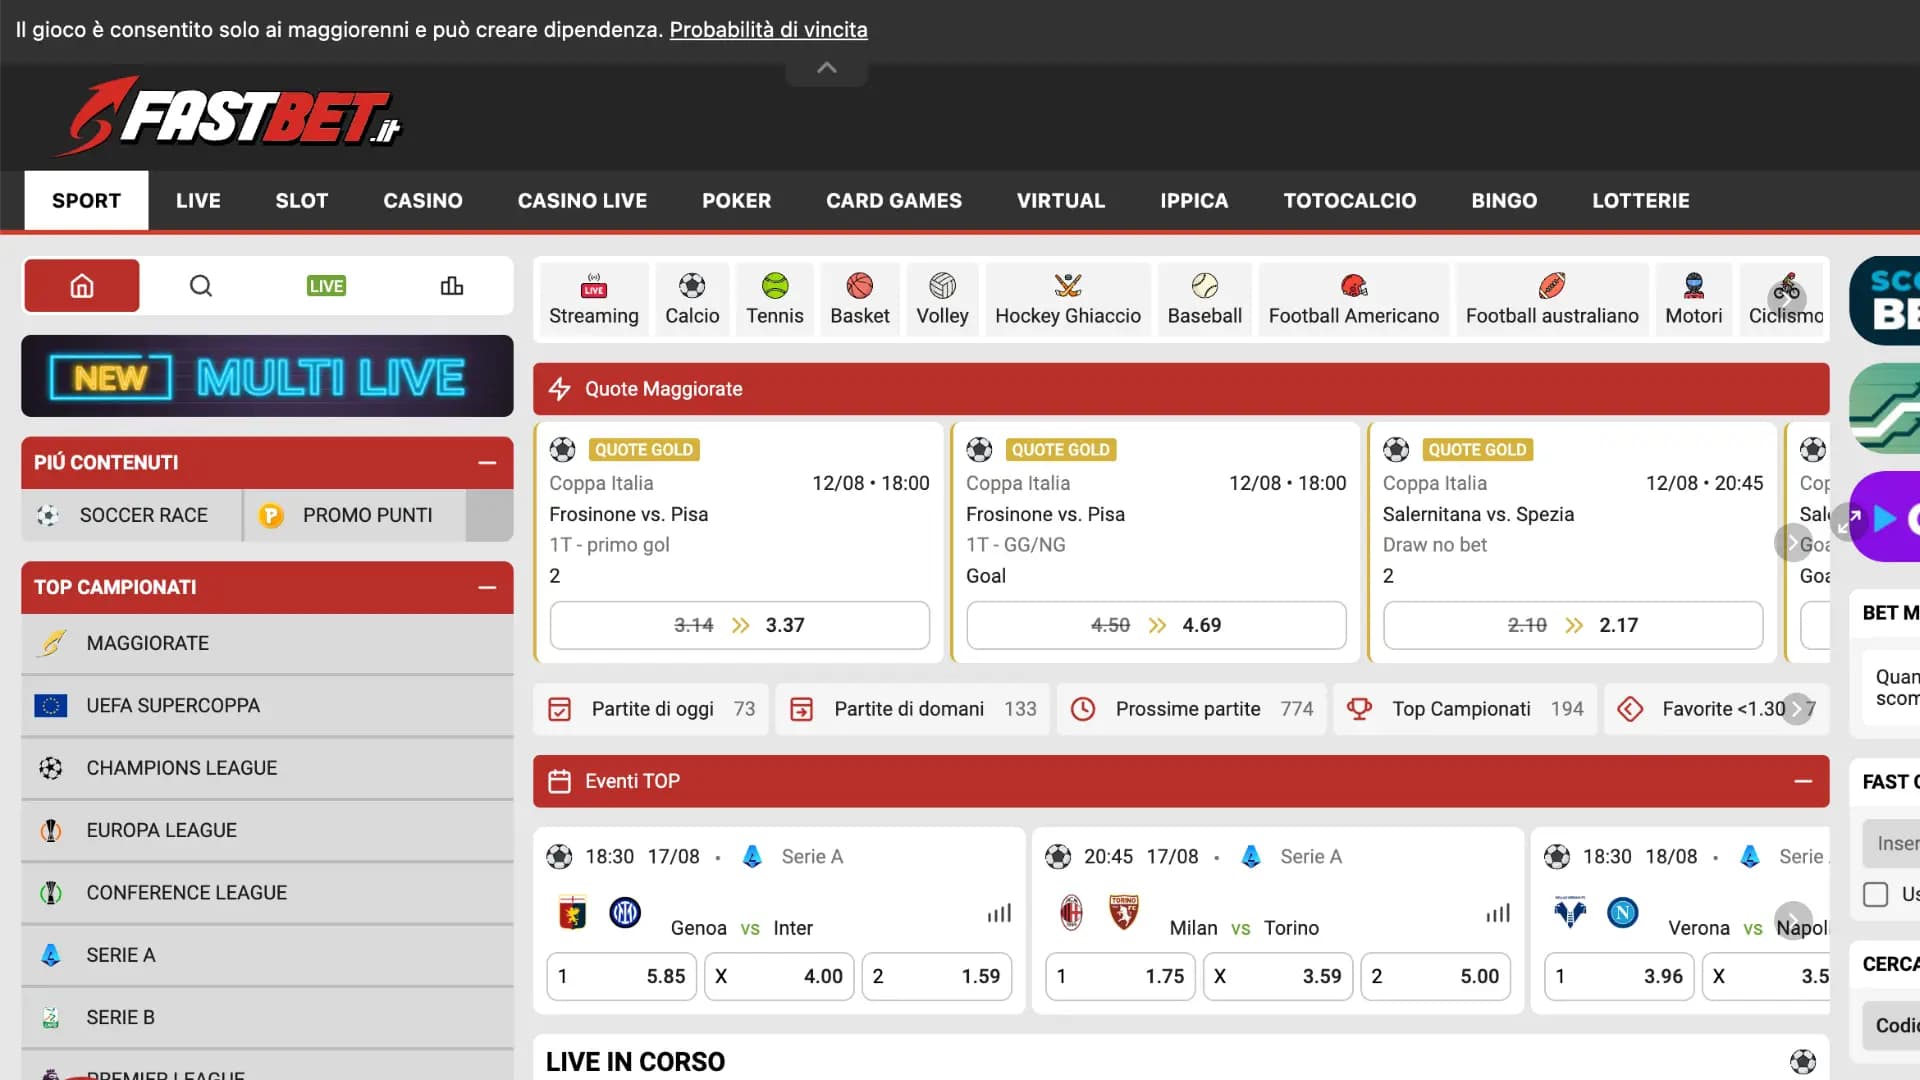Open the leaderboard podium icon
This screenshot has height=1080, width=1920.
452,286
